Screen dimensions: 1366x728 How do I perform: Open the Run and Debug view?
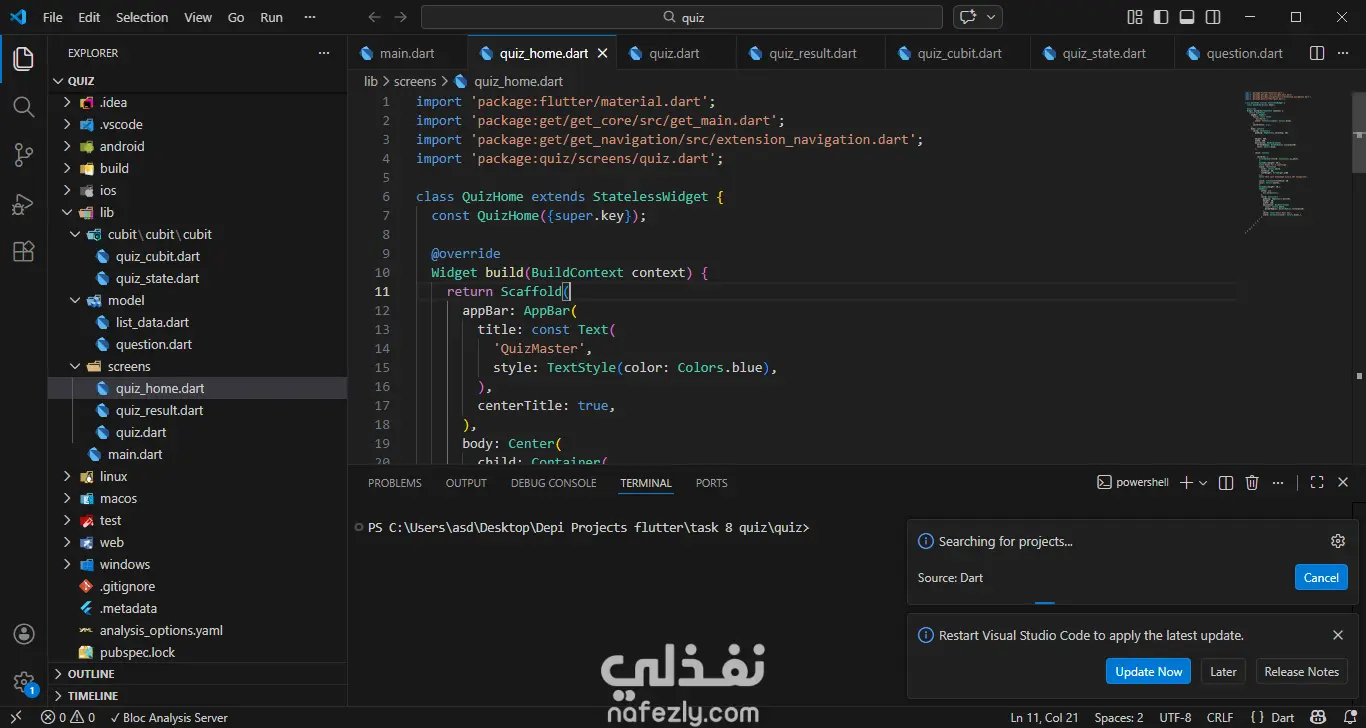coord(23,204)
